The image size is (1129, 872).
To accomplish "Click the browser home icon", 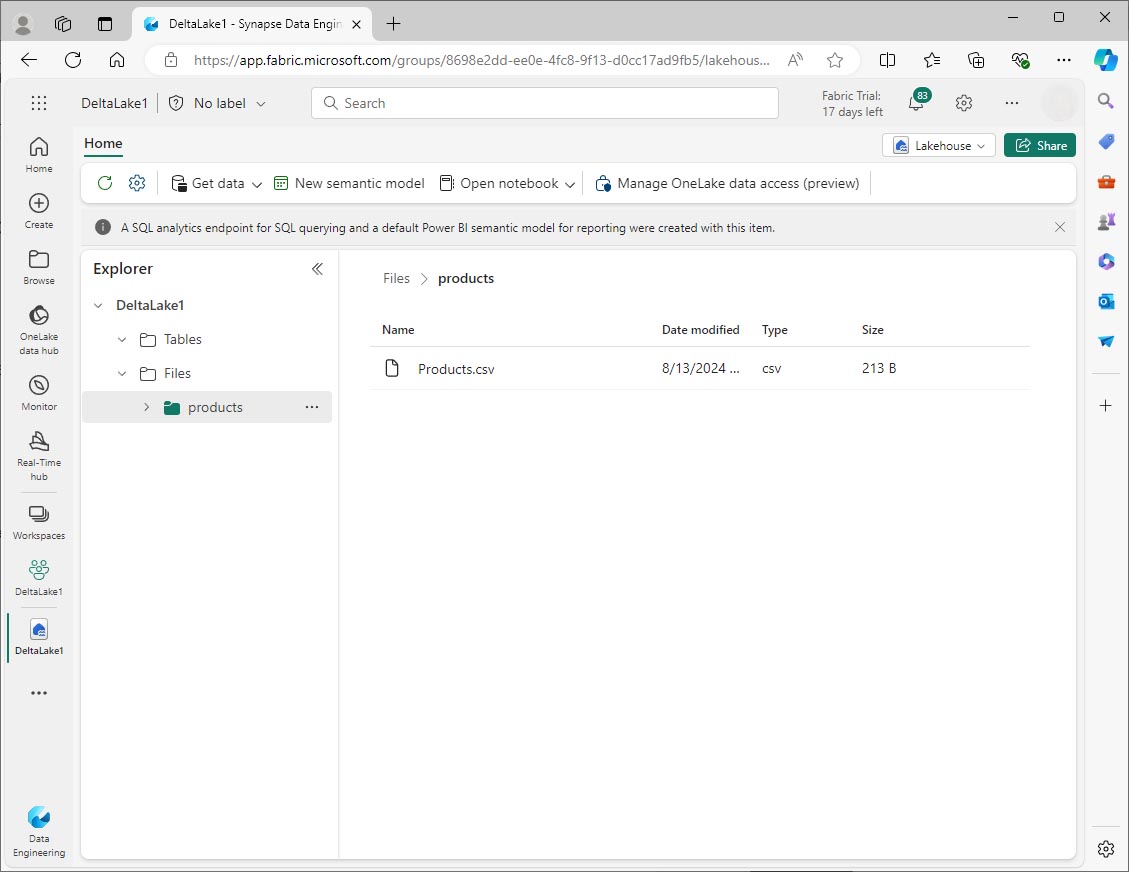I will (x=117, y=60).
